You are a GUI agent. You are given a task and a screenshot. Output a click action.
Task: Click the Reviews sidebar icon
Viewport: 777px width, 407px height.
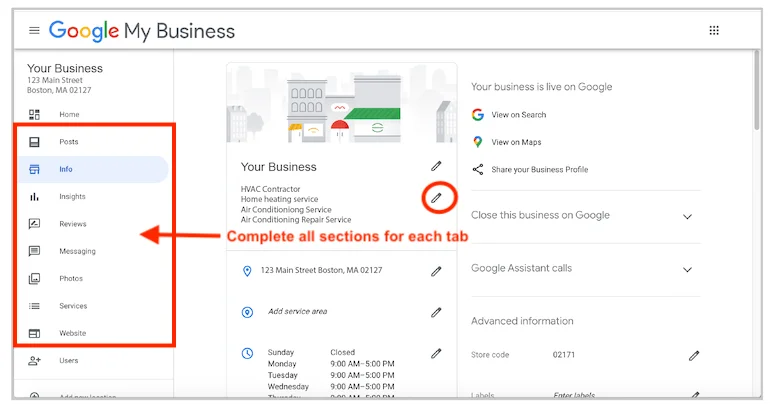34,224
